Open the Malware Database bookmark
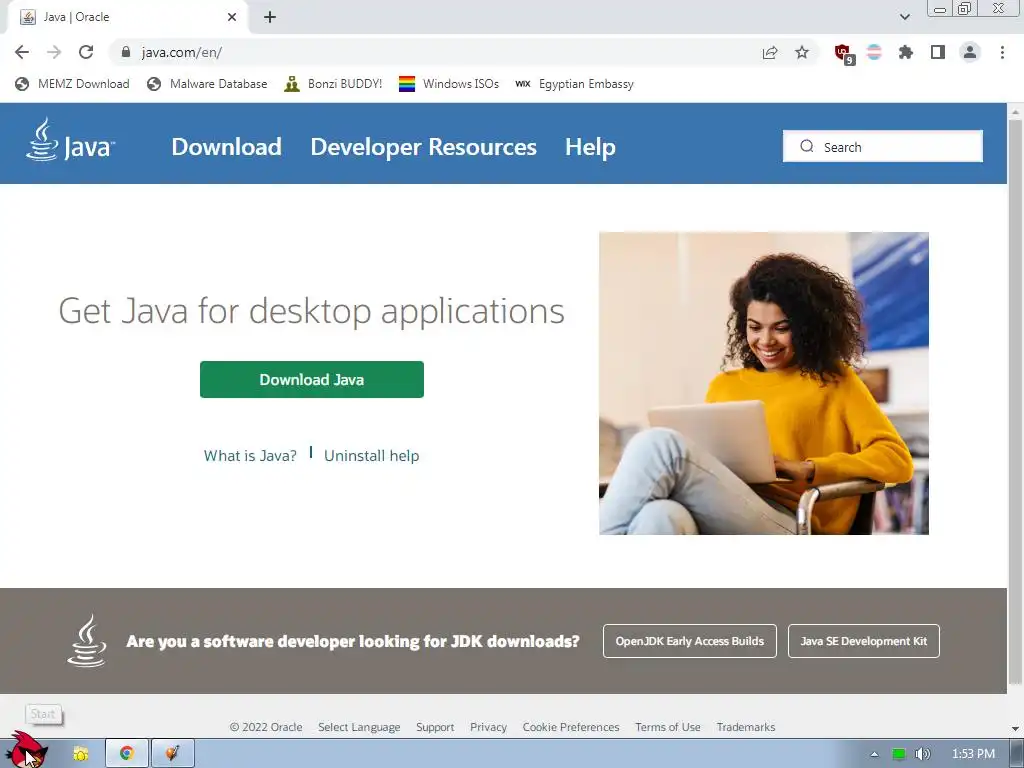This screenshot has width=1024, height=768. [207, 84]
